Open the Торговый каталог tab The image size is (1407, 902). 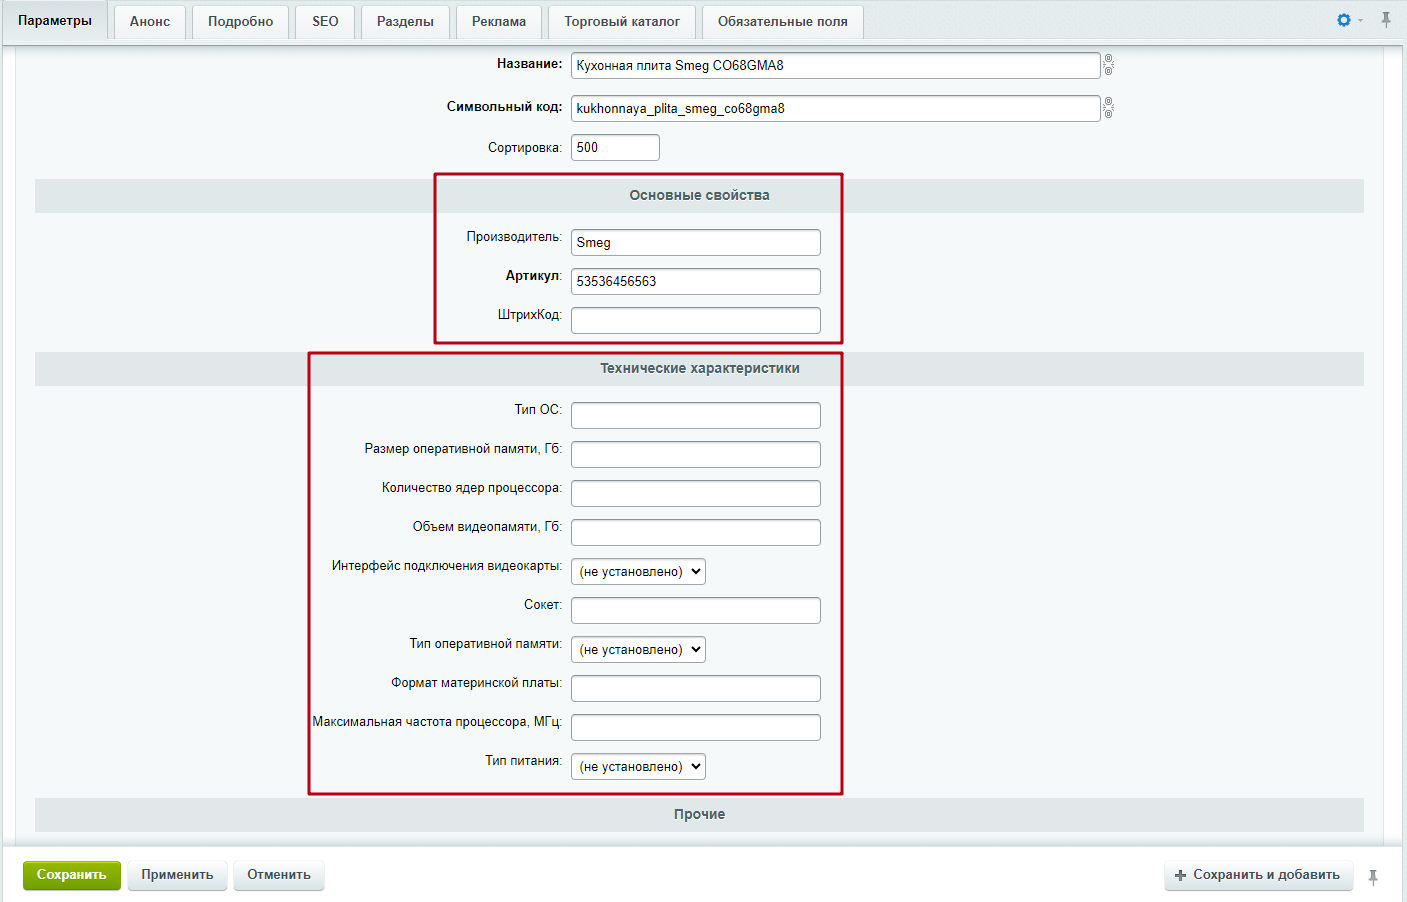622,22
